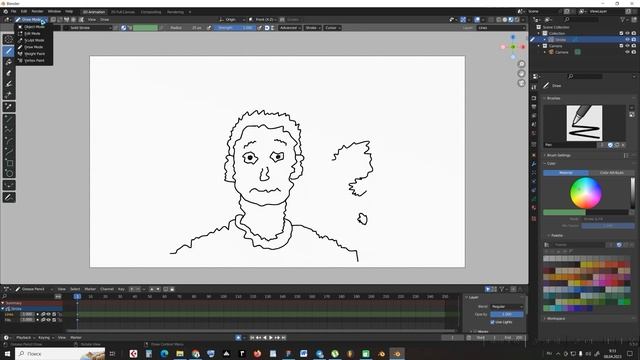640x360 pixels.
Task: Open the Output properties tab icon
Action: pyautogui.click(x=534, y=107)
